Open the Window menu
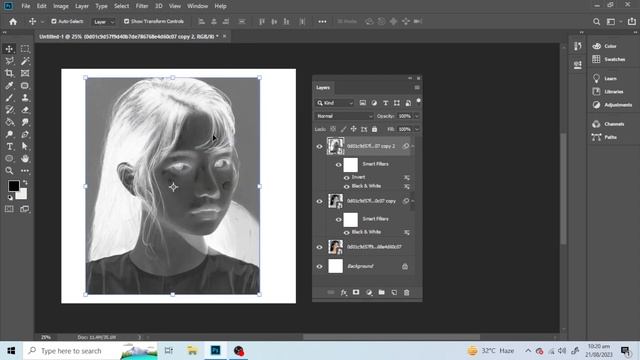Screen dimensions: 640x360 point(198,6)
